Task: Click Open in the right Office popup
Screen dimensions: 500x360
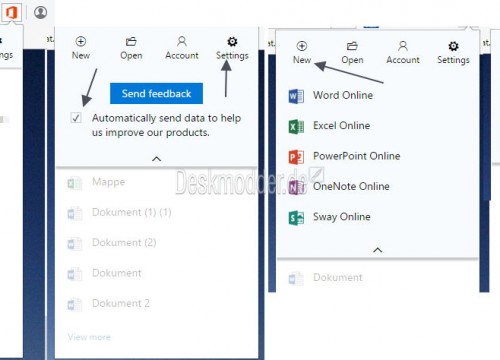Action: [352, 53]
